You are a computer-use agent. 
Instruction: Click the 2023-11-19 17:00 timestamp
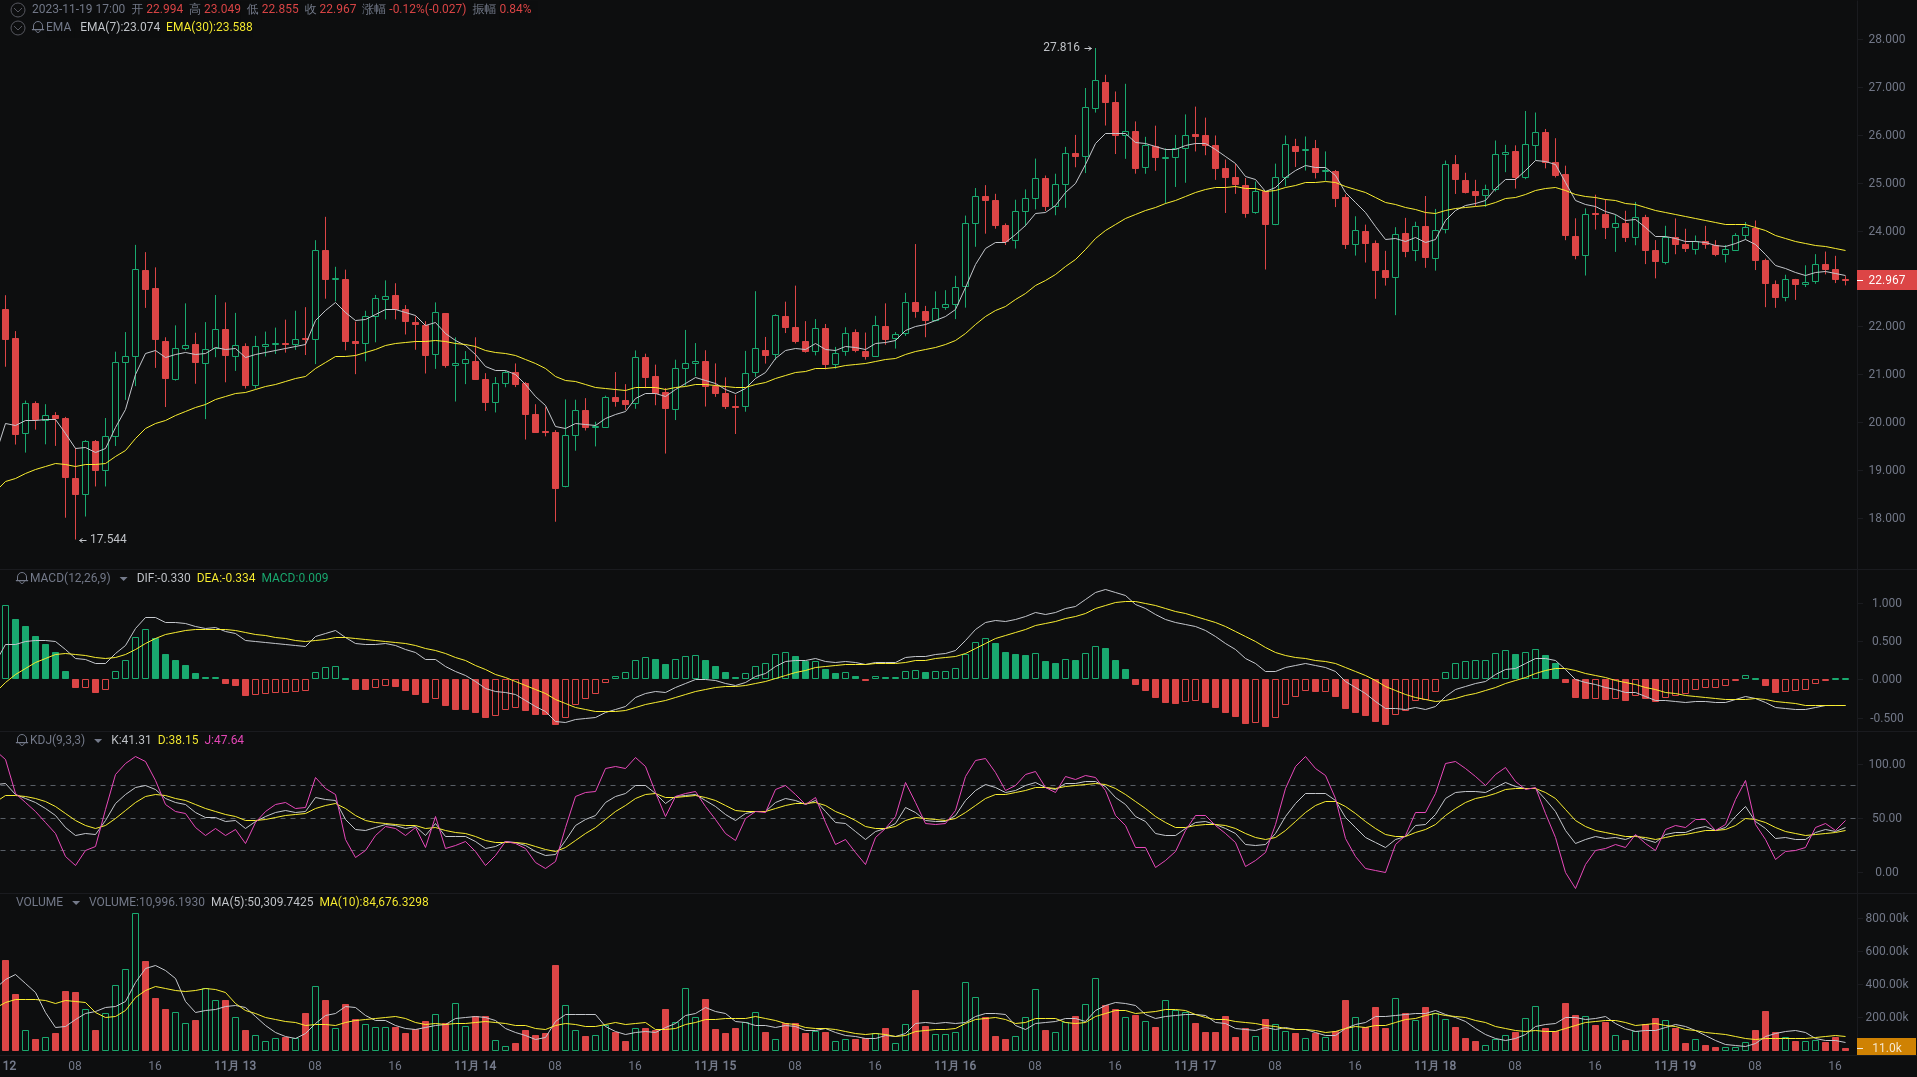point(78,9)
